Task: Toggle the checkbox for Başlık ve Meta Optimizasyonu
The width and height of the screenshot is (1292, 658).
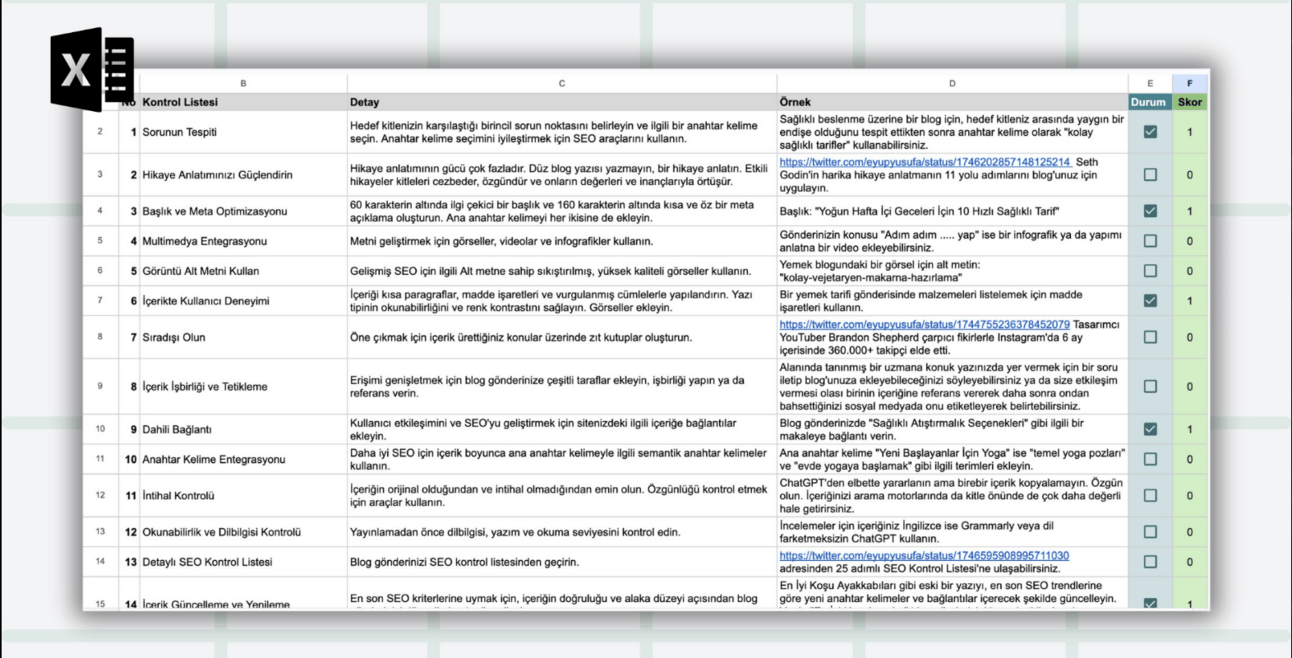Action: coord(1150,211)
